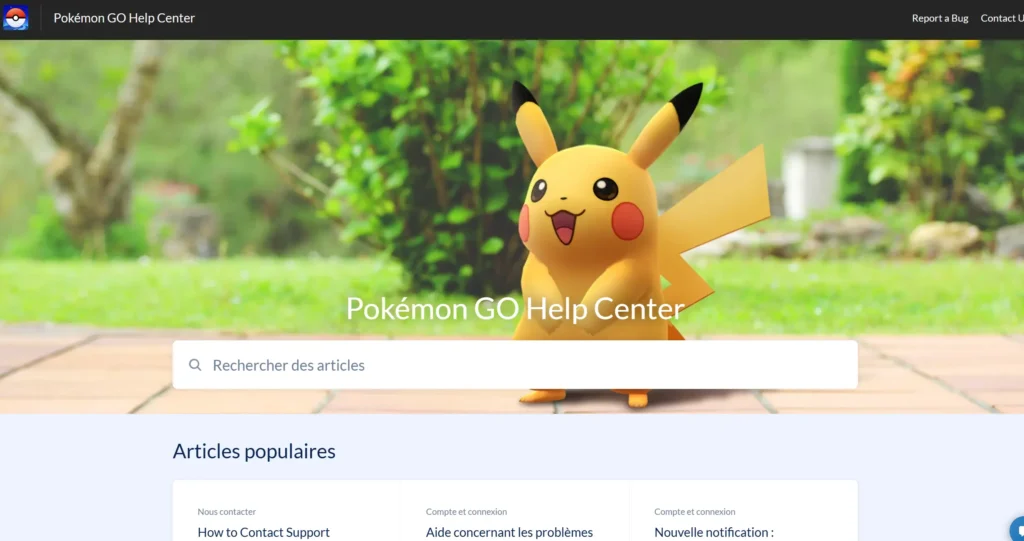This screenshot has height=541, width=1024.
Task: Open the Aide concernant les problèmes article
Action: (509, 533)
